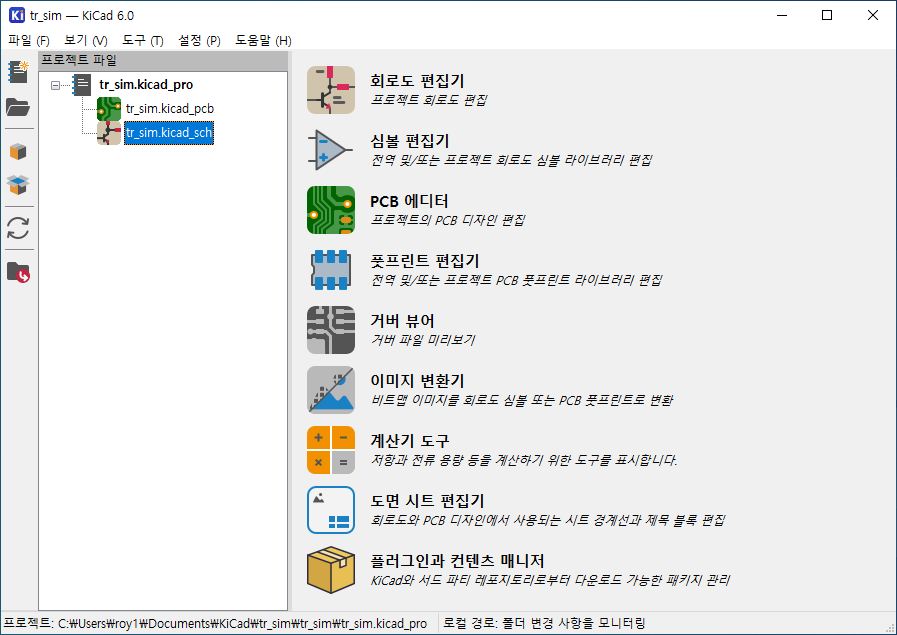
Task: Select tr_sim.kicad_pro root tree item
Action: (146, 85)
